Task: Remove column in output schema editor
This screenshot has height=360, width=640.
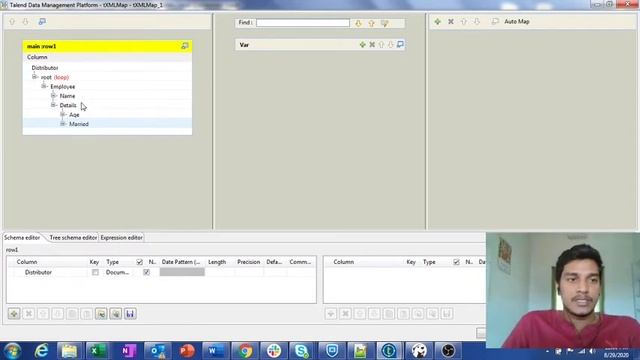Action: 345,313
